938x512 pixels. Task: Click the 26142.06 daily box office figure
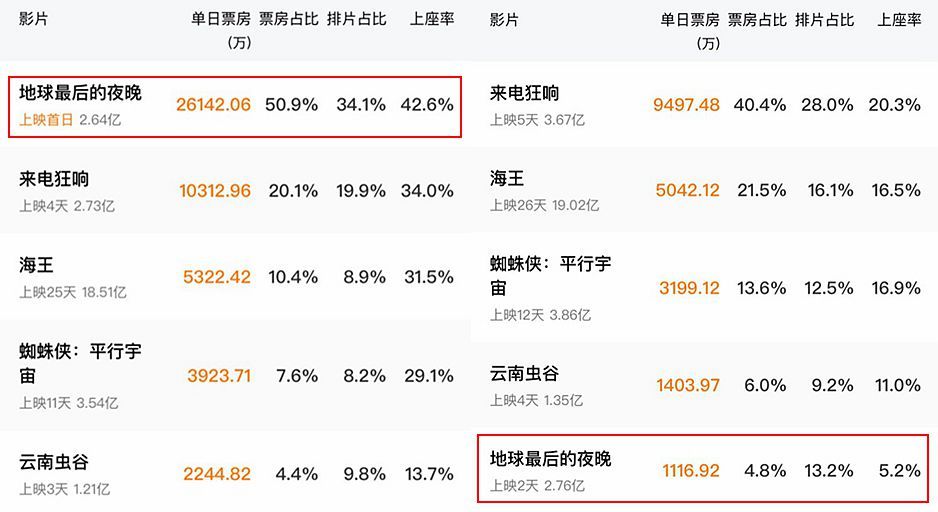coord(213,105)
